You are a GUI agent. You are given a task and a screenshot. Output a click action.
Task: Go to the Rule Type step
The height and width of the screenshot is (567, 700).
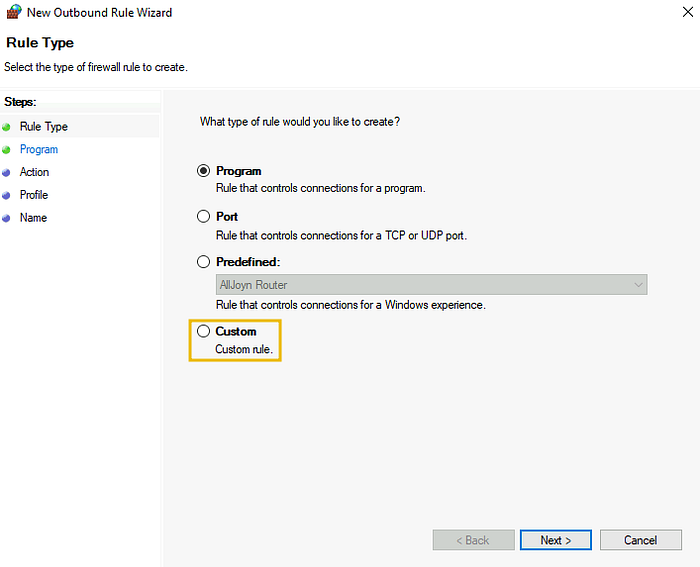pos(44,127)
